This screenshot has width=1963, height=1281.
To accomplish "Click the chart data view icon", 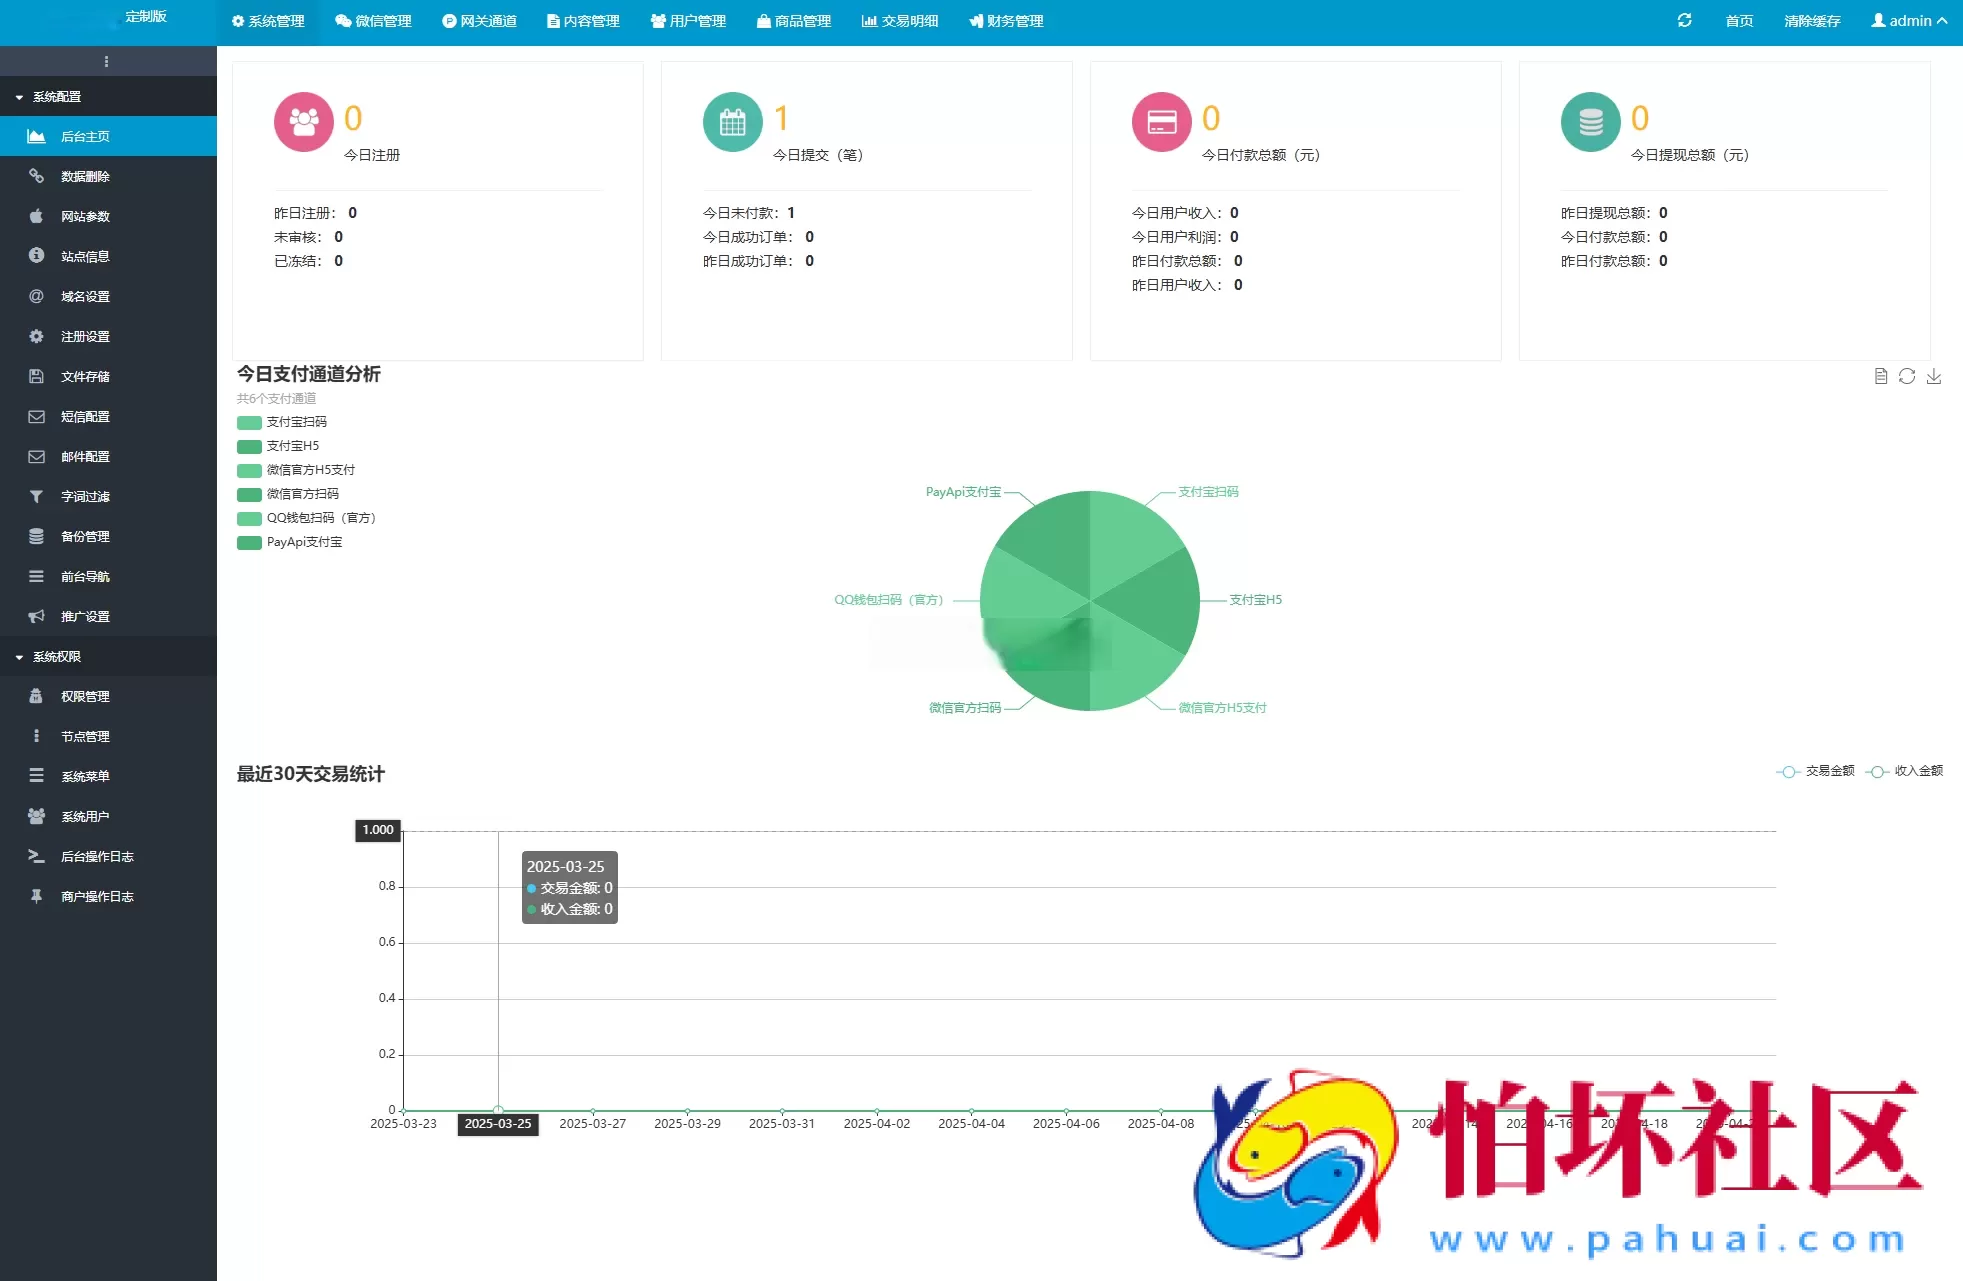I will [x=1880, y=376].
